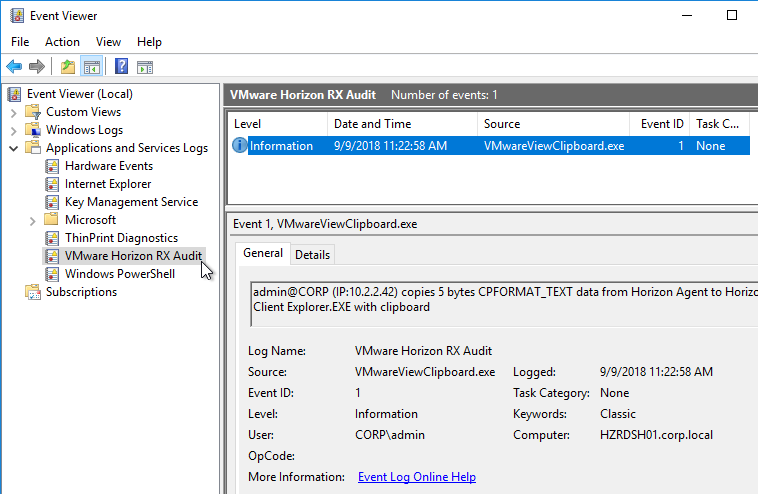Collapse Applications and Services Logs
The width and height of the screenshot is (758, 494).
click(14, 148)
